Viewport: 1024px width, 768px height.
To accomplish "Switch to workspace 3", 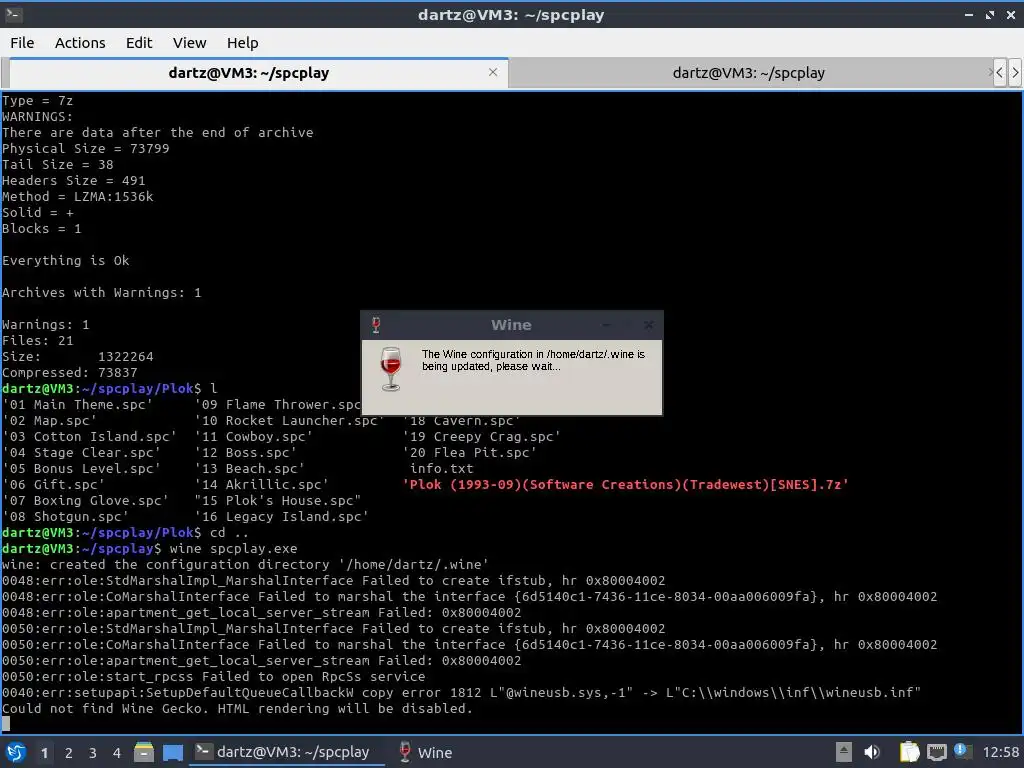I will point(92,753).
